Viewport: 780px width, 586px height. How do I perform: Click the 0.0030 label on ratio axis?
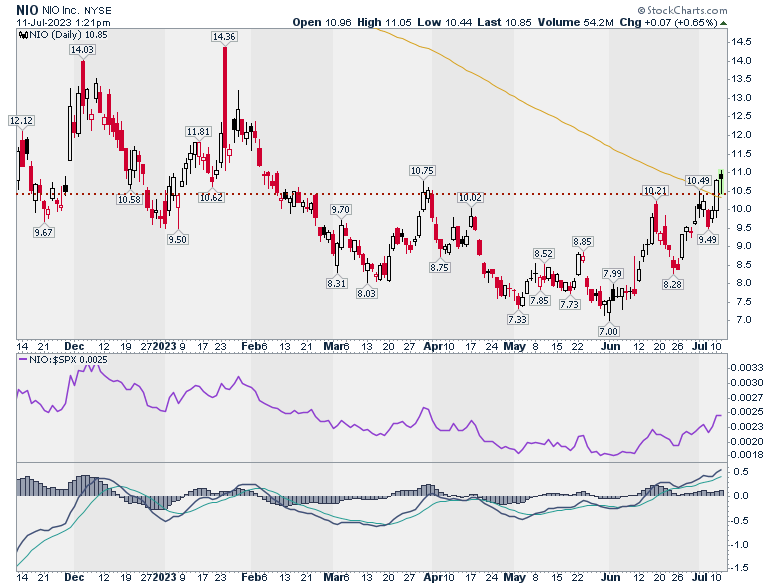coord(746,383)
